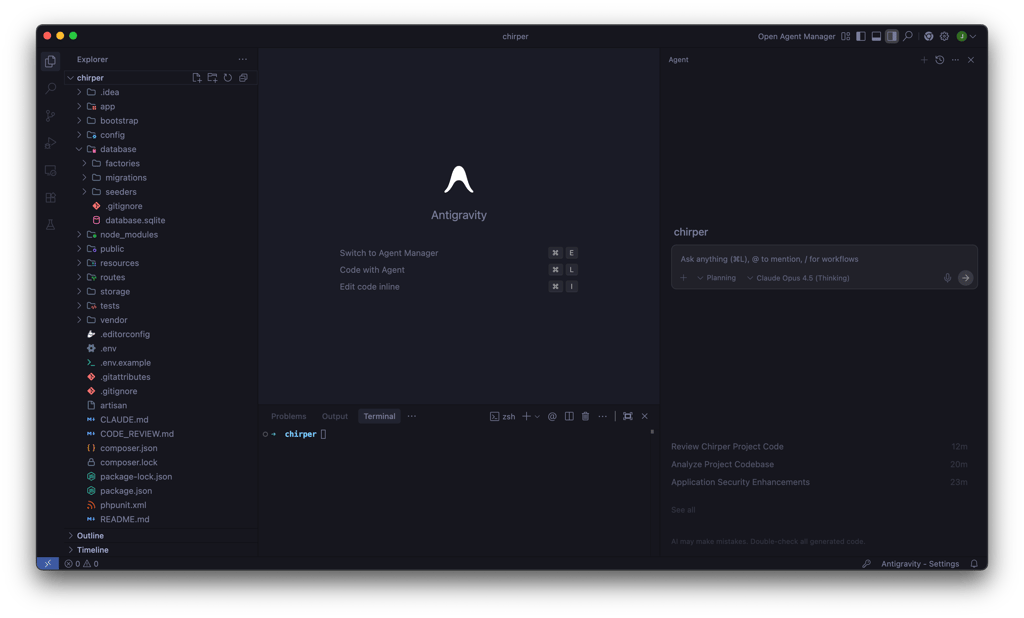Screen dimensions: 1024x618
Task: Toggle the bottom panel visibility
Action: pos(876,37)
